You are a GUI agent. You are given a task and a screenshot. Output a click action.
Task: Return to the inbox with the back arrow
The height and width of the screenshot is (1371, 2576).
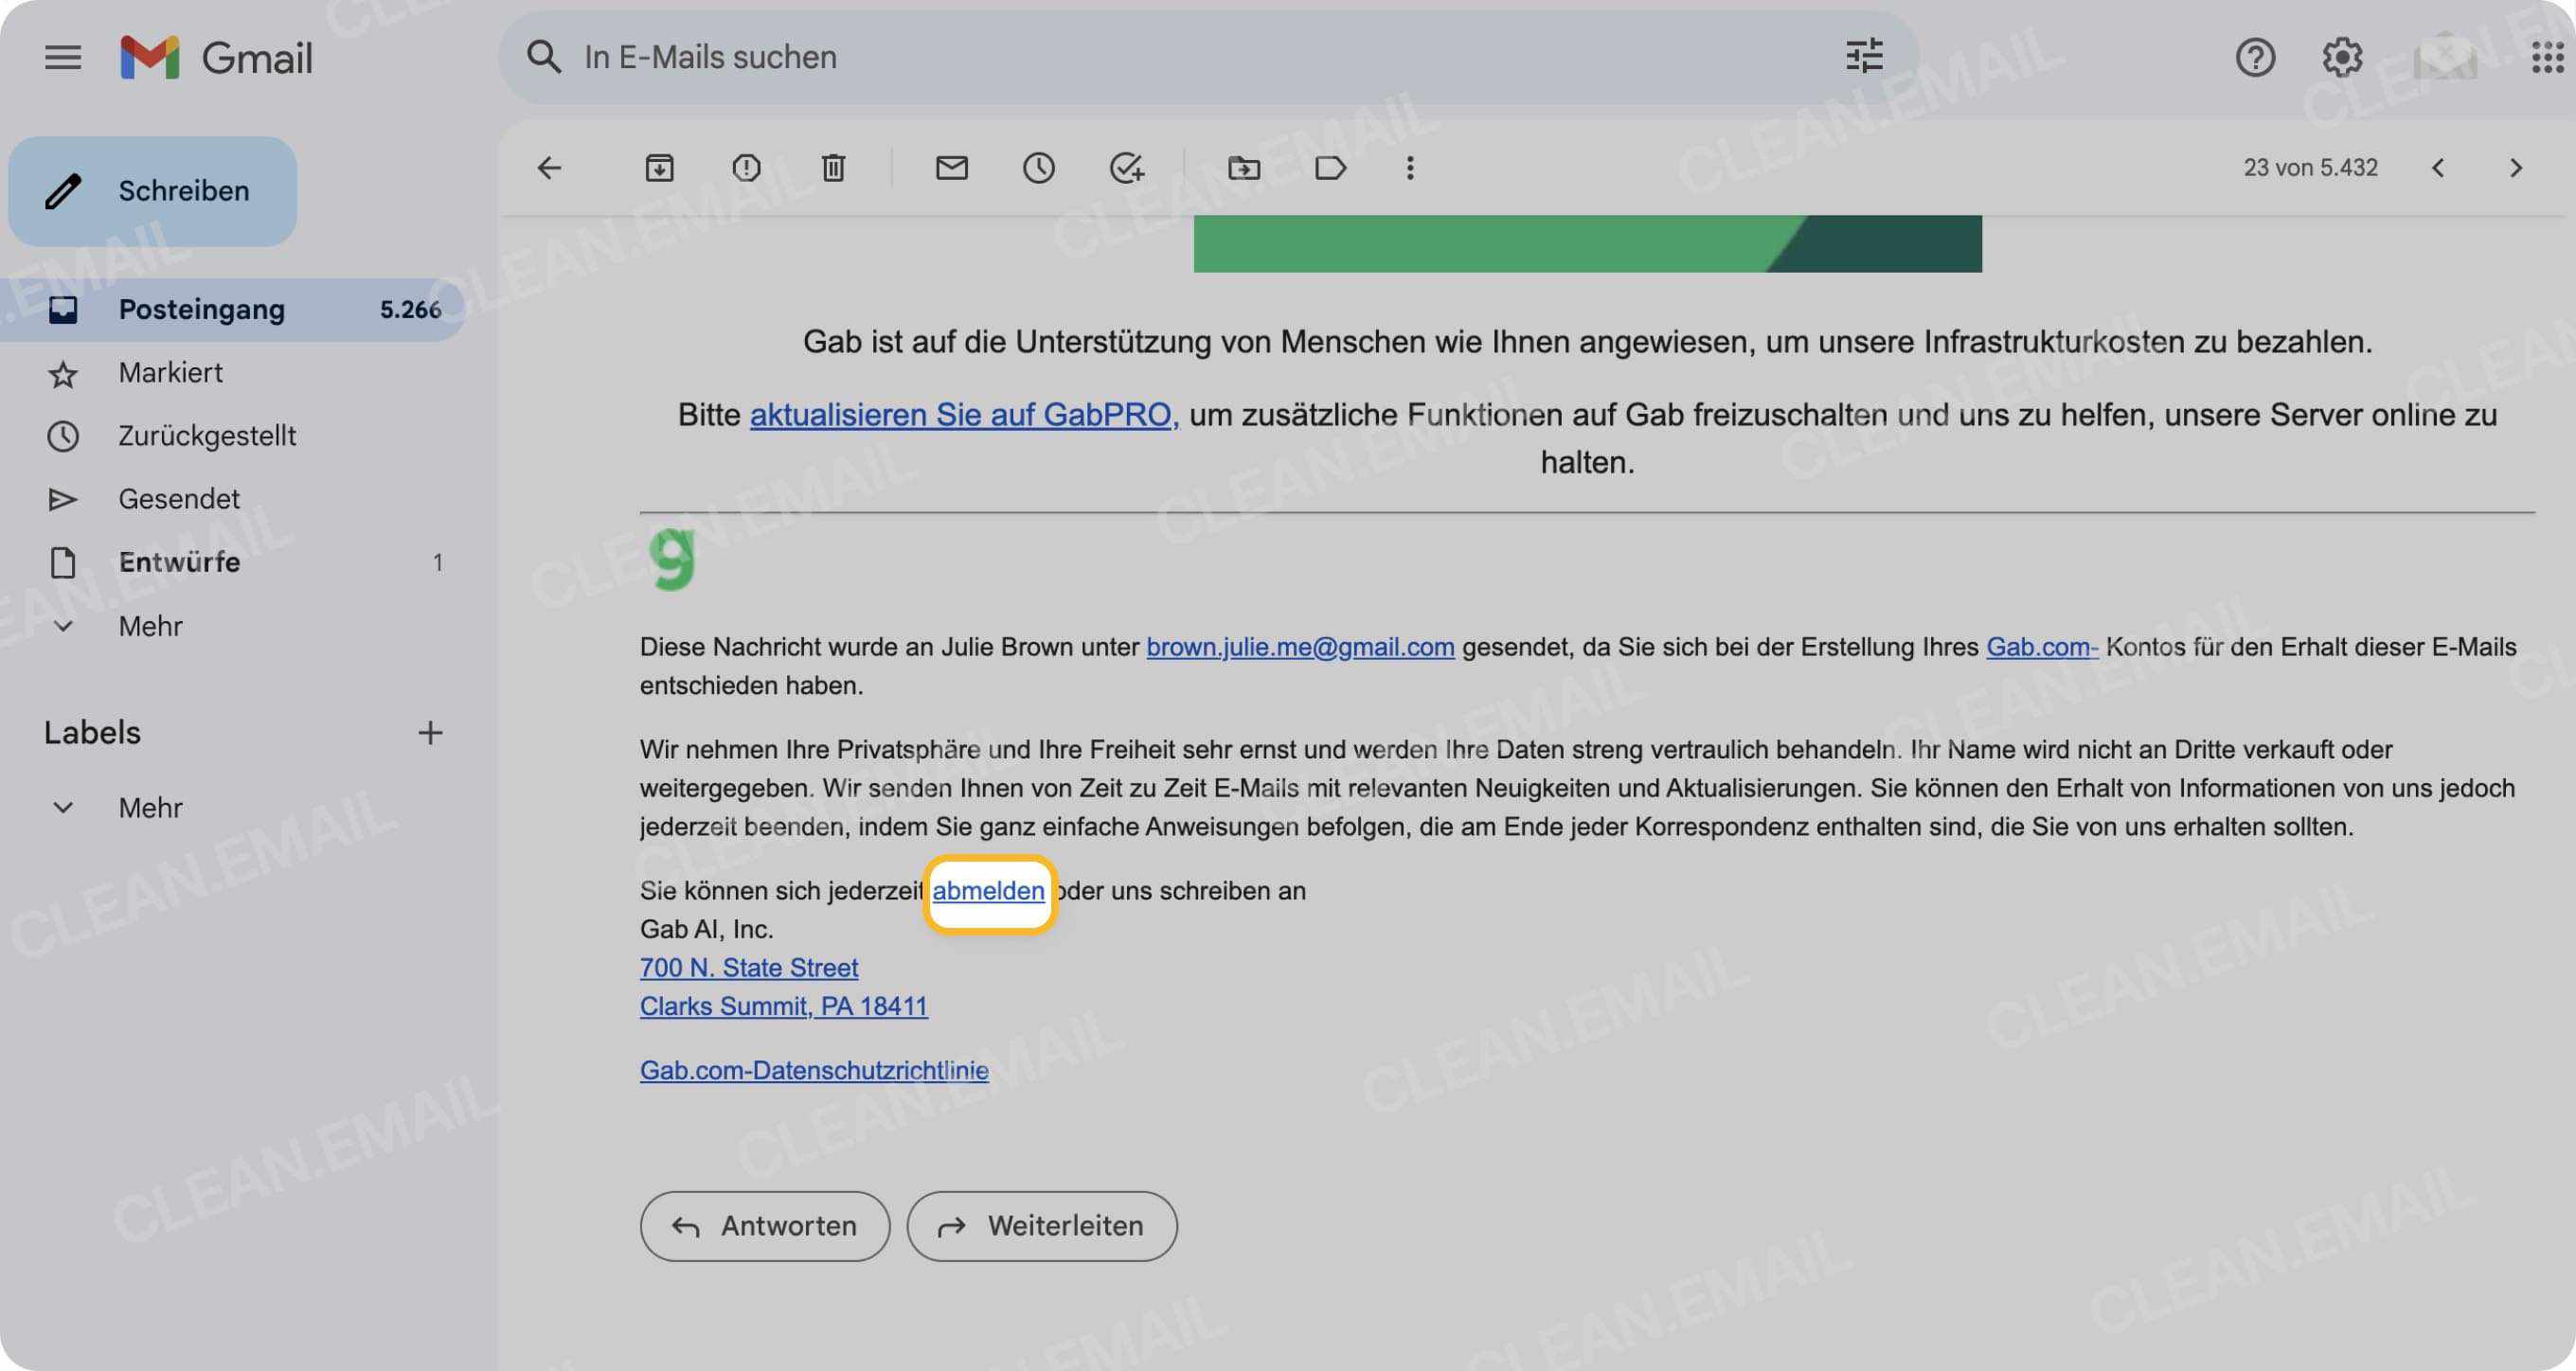pyautogui.click(x=549, y=167)
